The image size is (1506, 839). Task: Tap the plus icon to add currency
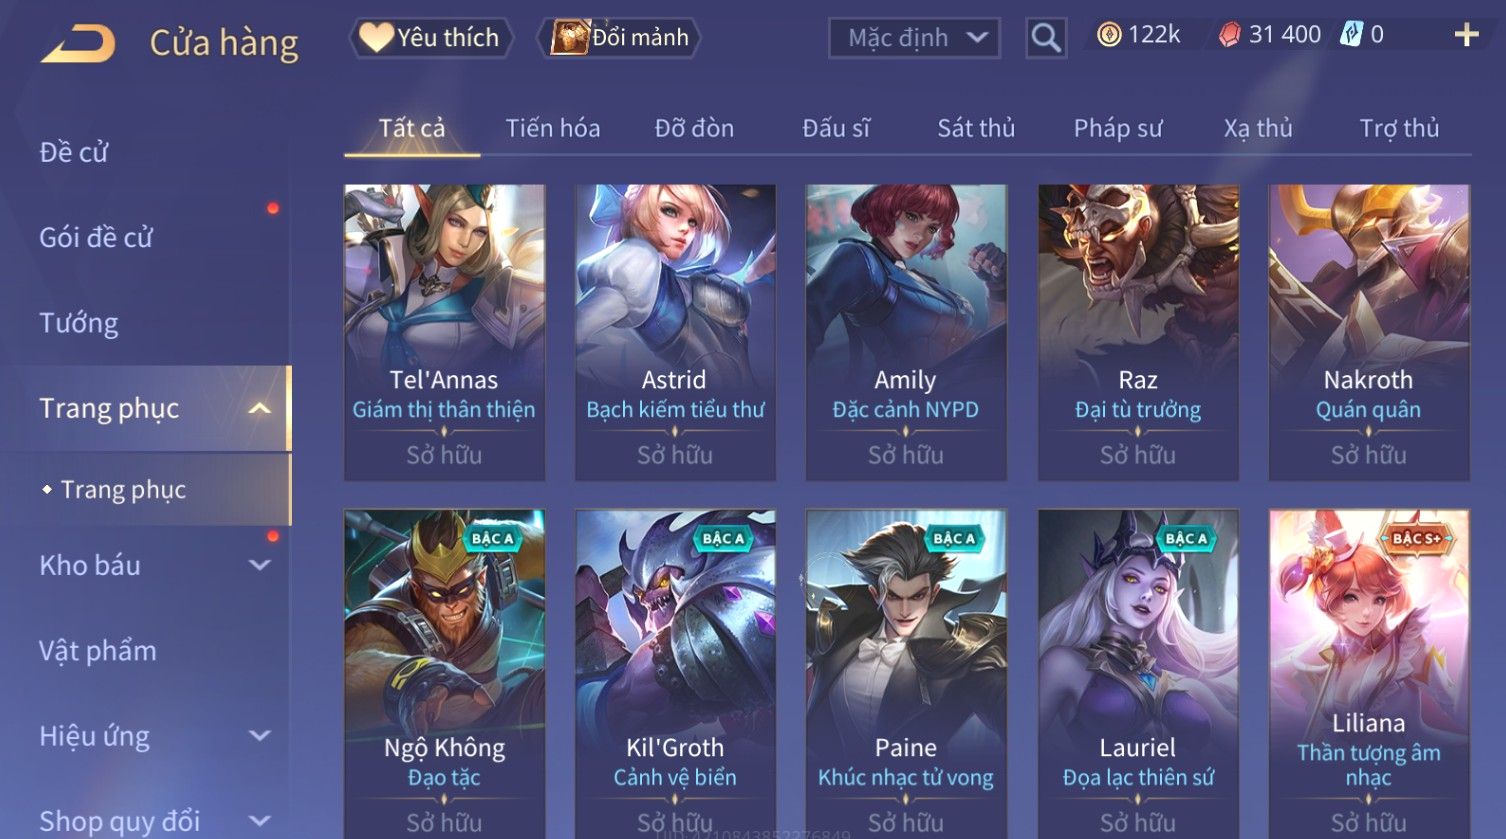click(x=1466, y=36)
